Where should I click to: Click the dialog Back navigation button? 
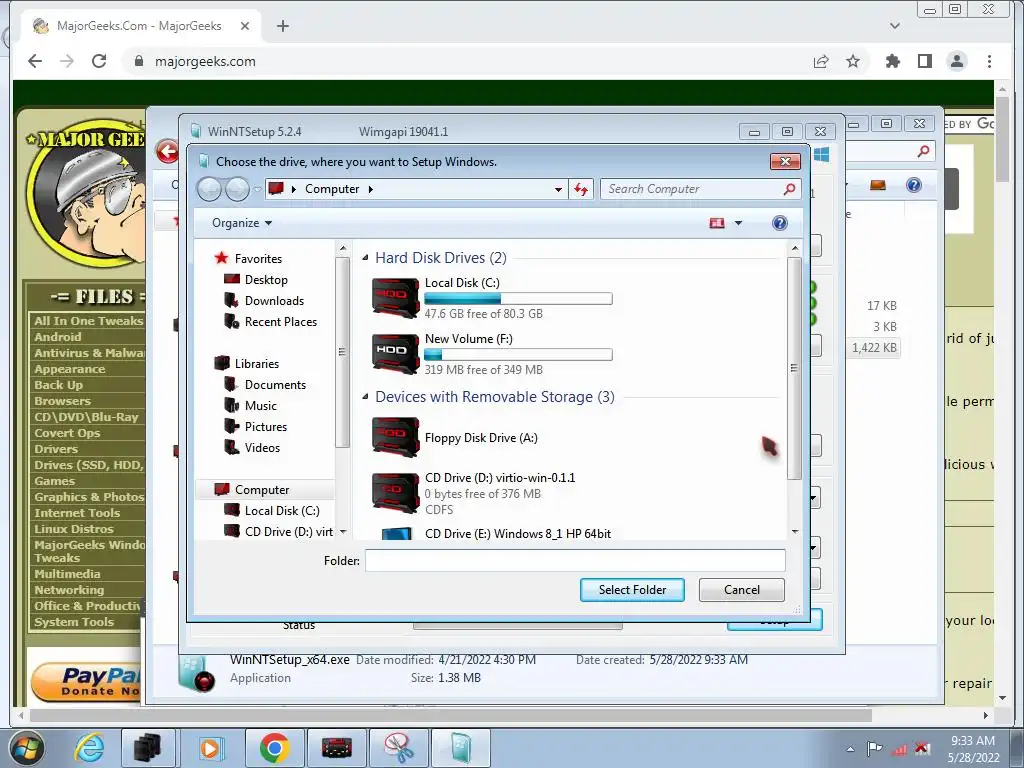tap(209, 189)
